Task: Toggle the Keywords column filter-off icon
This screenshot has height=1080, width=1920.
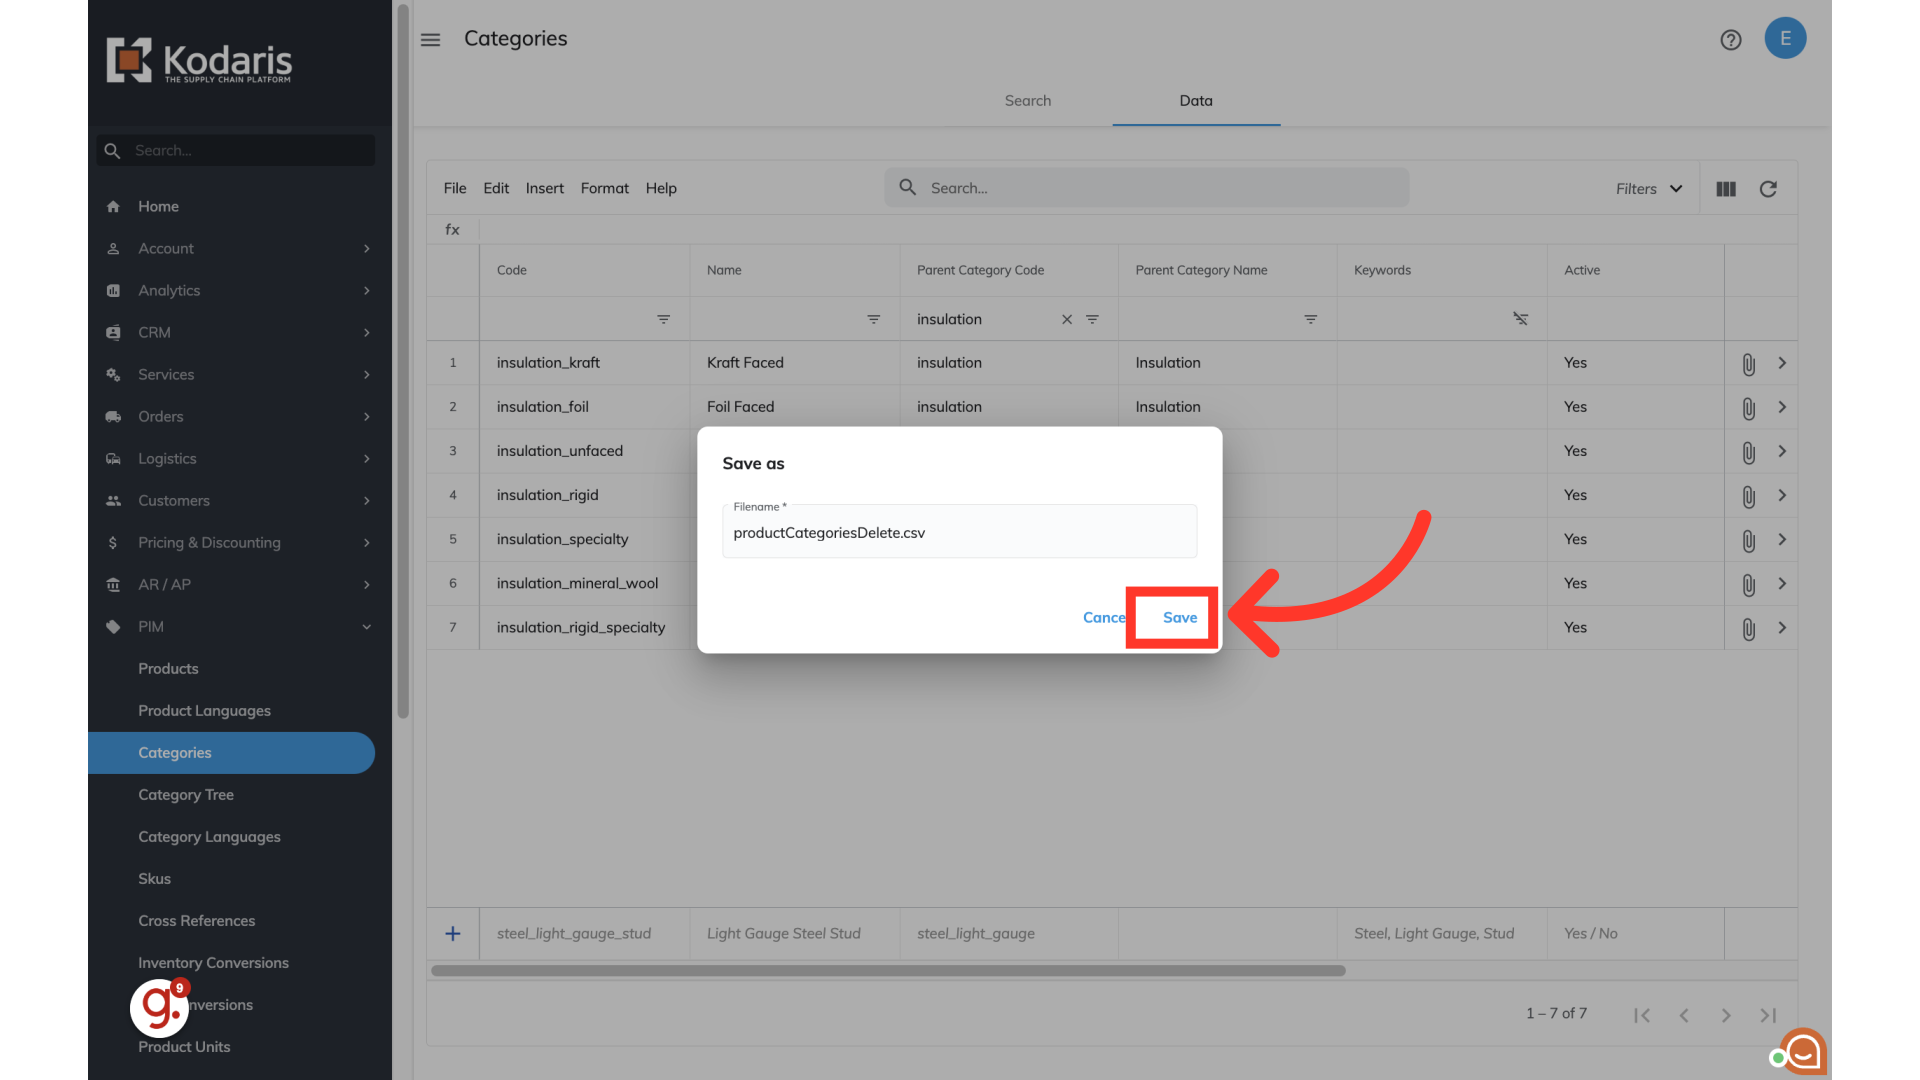Action: [1520, 319]
